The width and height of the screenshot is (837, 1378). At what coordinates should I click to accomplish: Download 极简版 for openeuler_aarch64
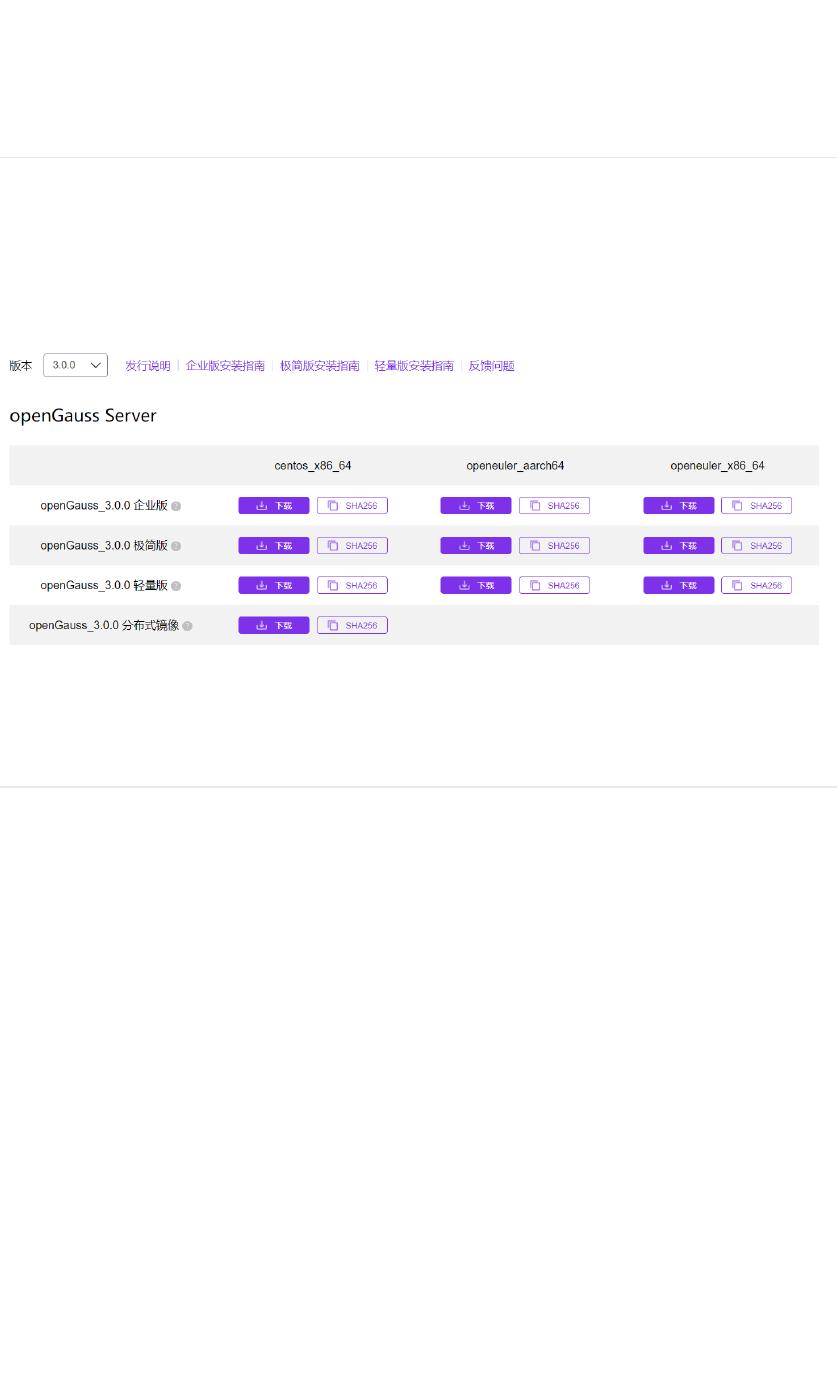(x=476, y=546)
